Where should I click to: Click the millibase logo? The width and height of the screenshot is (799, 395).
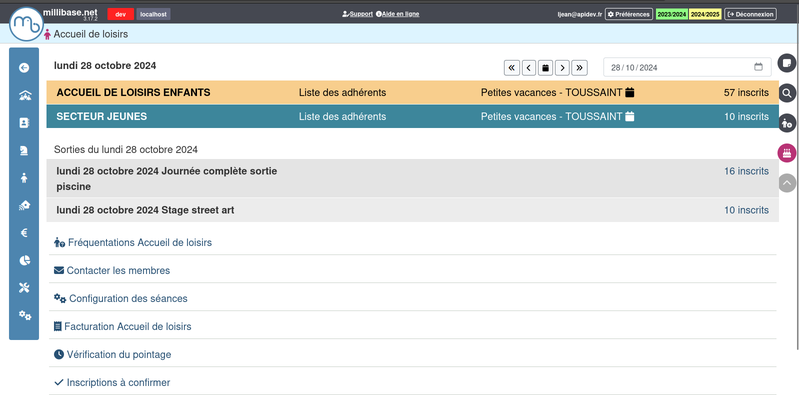[x=26, y=24]
